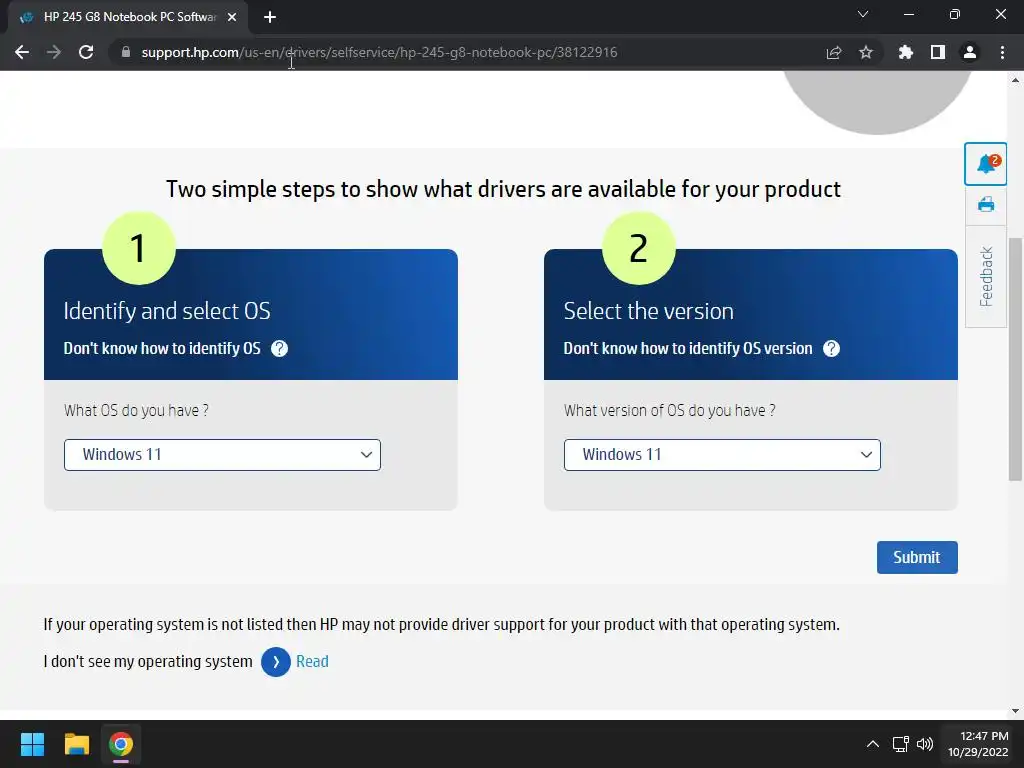
Task: Click help icon beside "Don't know how to identify OS"
Action: pos(279,348)
